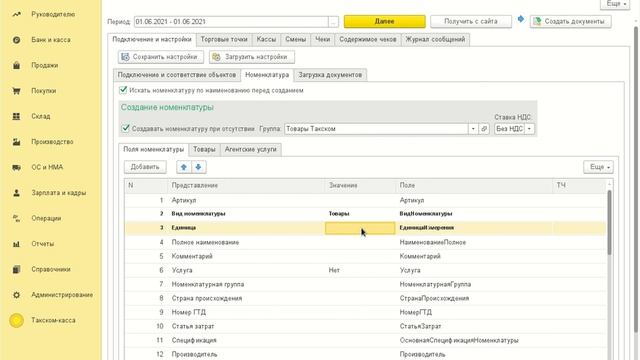Open Руководителю section icon in sidebar
The width and height of the screenshot is (640, 360).
click(16, 14)
